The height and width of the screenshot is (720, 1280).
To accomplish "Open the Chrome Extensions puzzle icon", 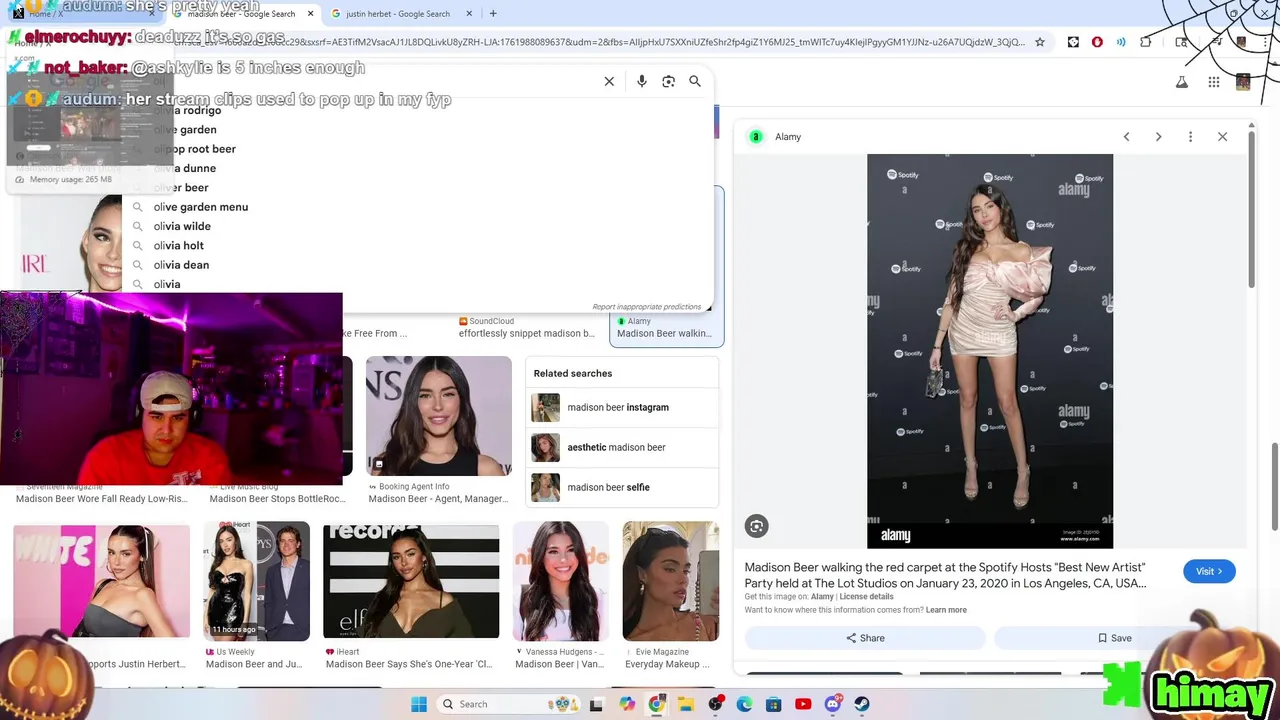I will click(x=1146, y=43).
